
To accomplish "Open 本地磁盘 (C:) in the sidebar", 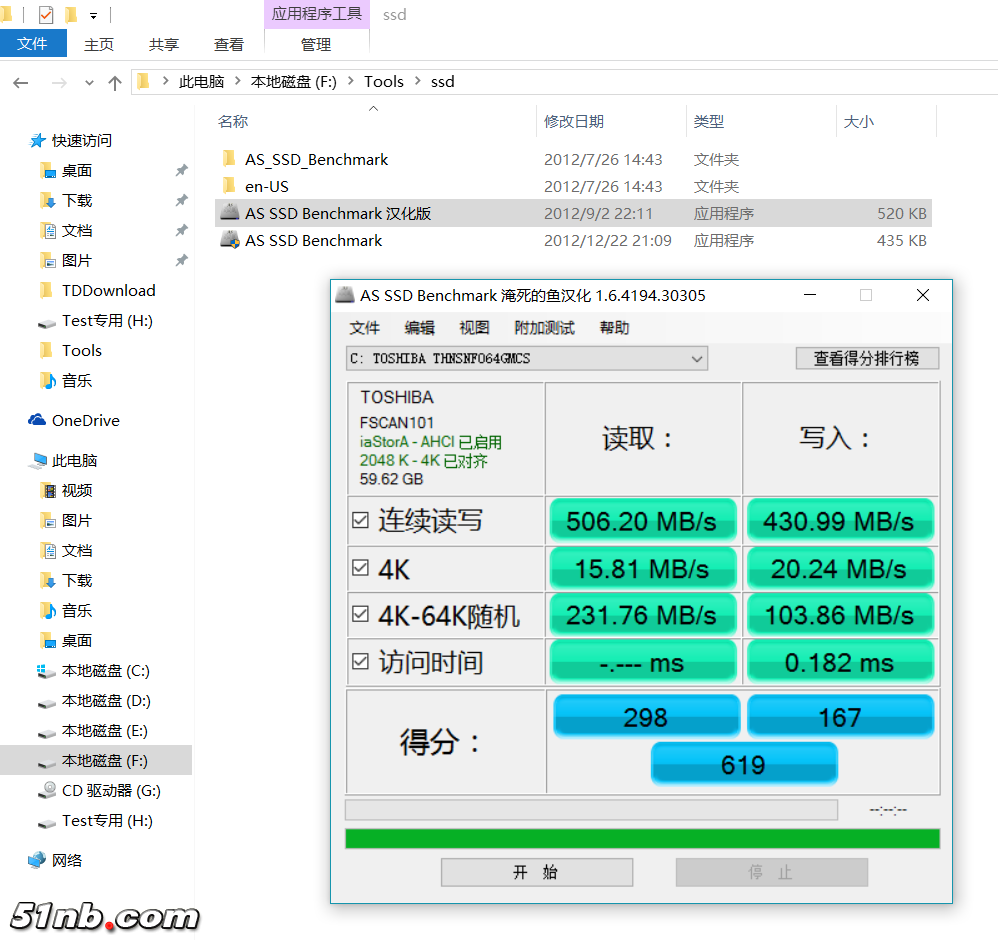I will point(105,670).
